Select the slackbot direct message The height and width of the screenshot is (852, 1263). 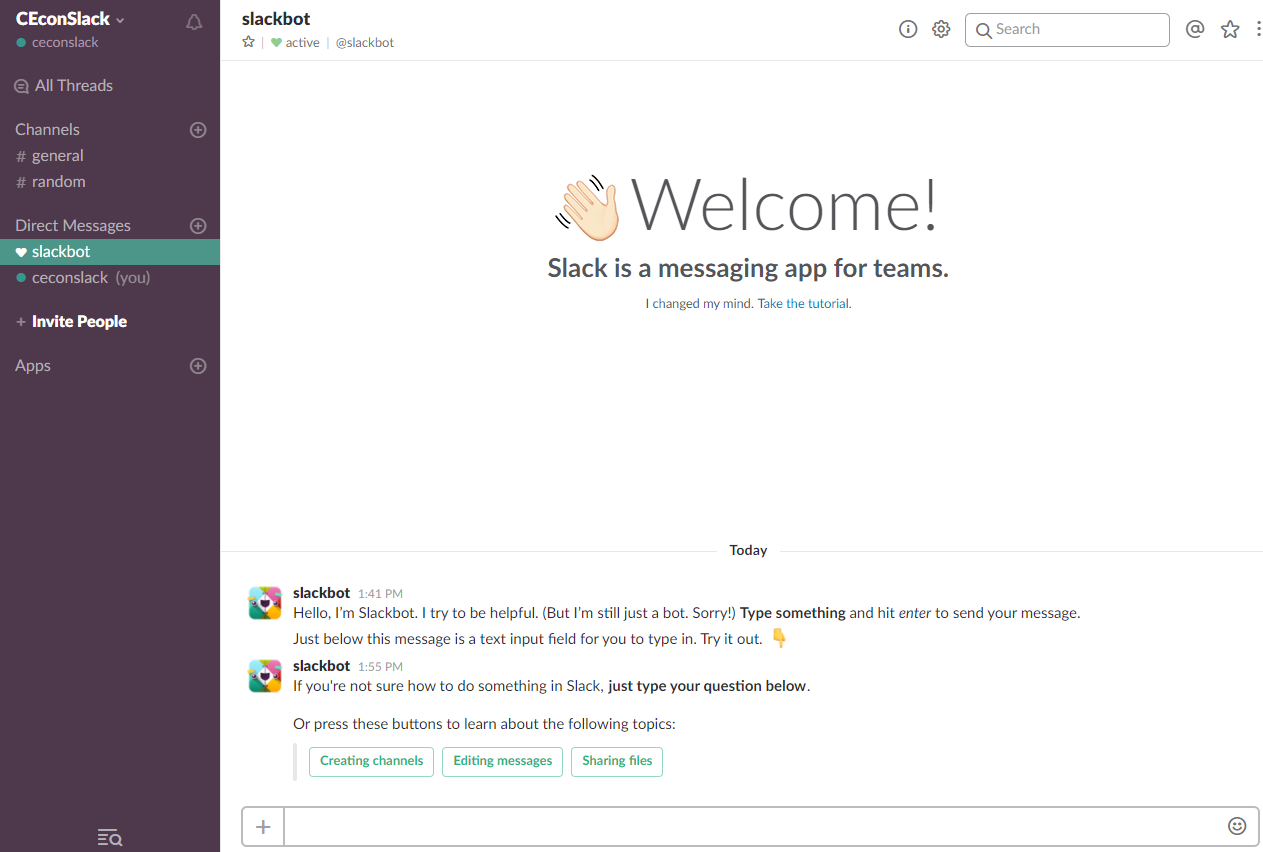click(110, 252)
